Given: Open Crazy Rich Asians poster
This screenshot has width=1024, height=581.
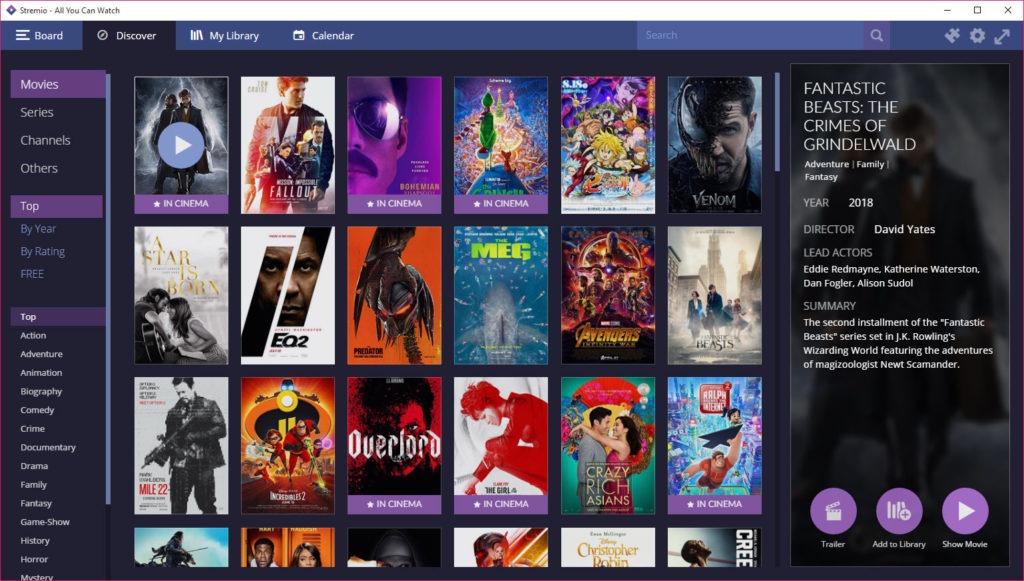Looking at the screenshot, I should point(608,445).
